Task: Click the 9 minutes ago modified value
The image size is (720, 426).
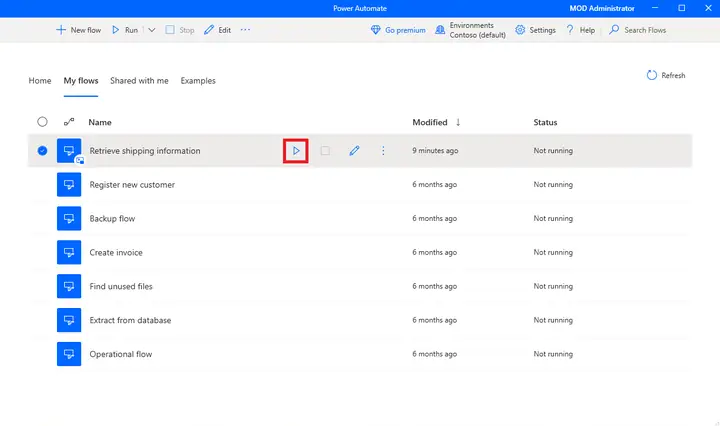Action: point(435,151)
